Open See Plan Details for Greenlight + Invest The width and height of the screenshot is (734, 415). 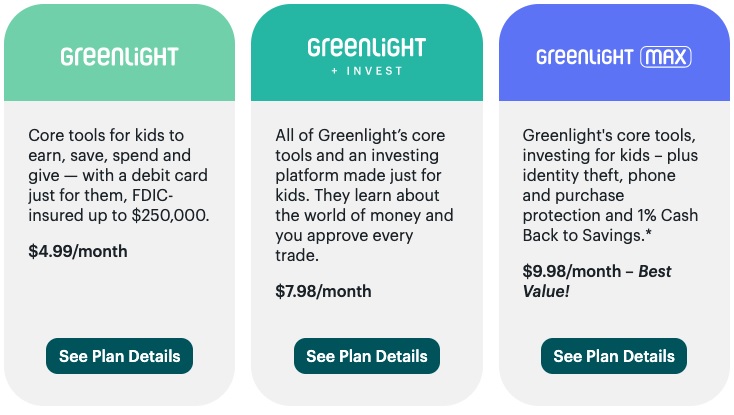point(367,356)
